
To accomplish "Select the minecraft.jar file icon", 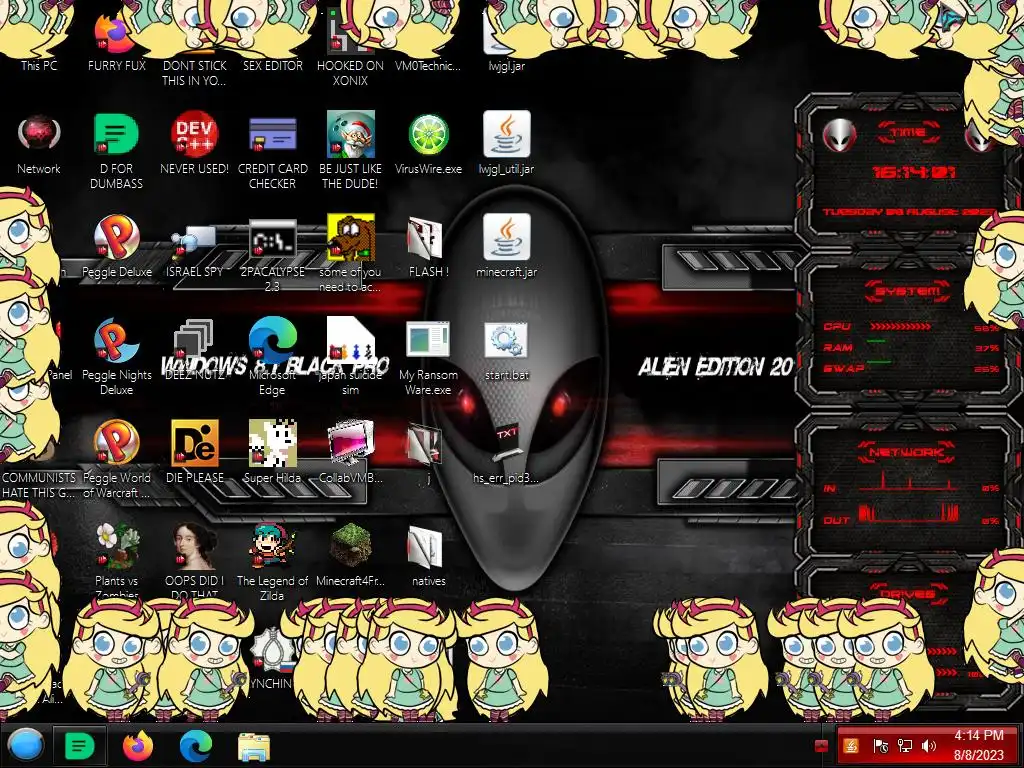I will [506, 246].
